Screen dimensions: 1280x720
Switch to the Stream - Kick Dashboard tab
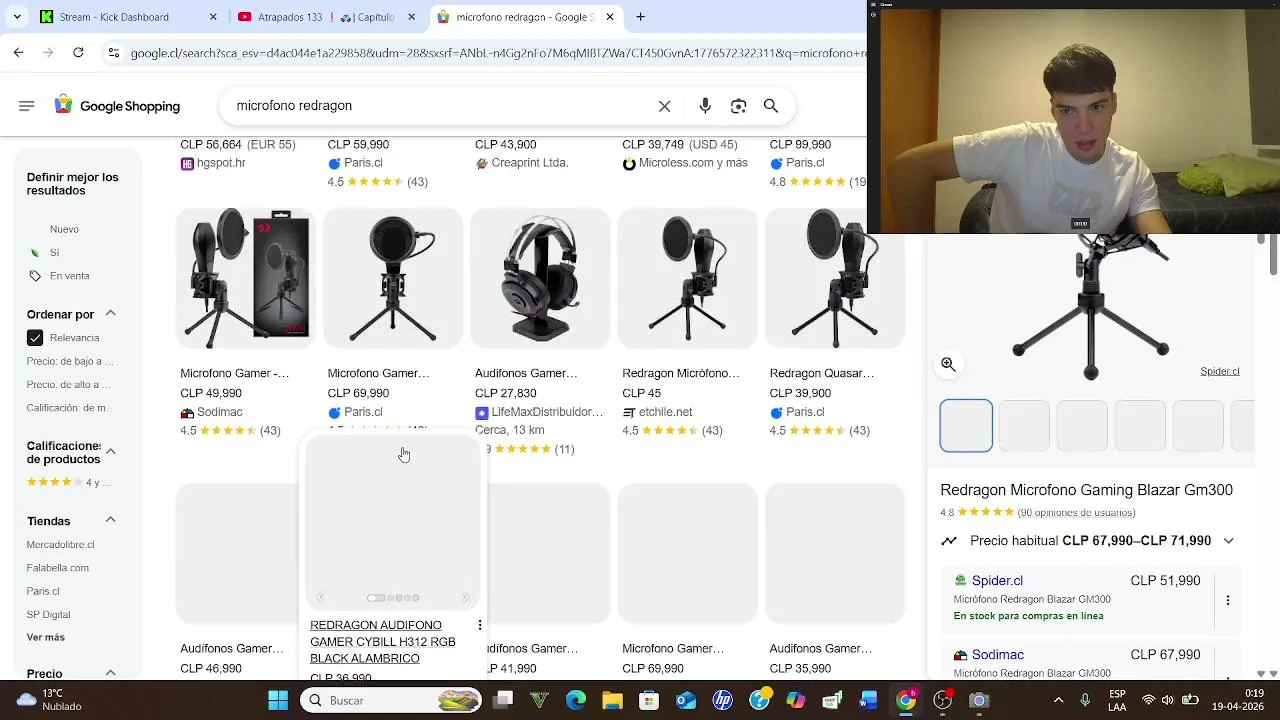(128, 17)
